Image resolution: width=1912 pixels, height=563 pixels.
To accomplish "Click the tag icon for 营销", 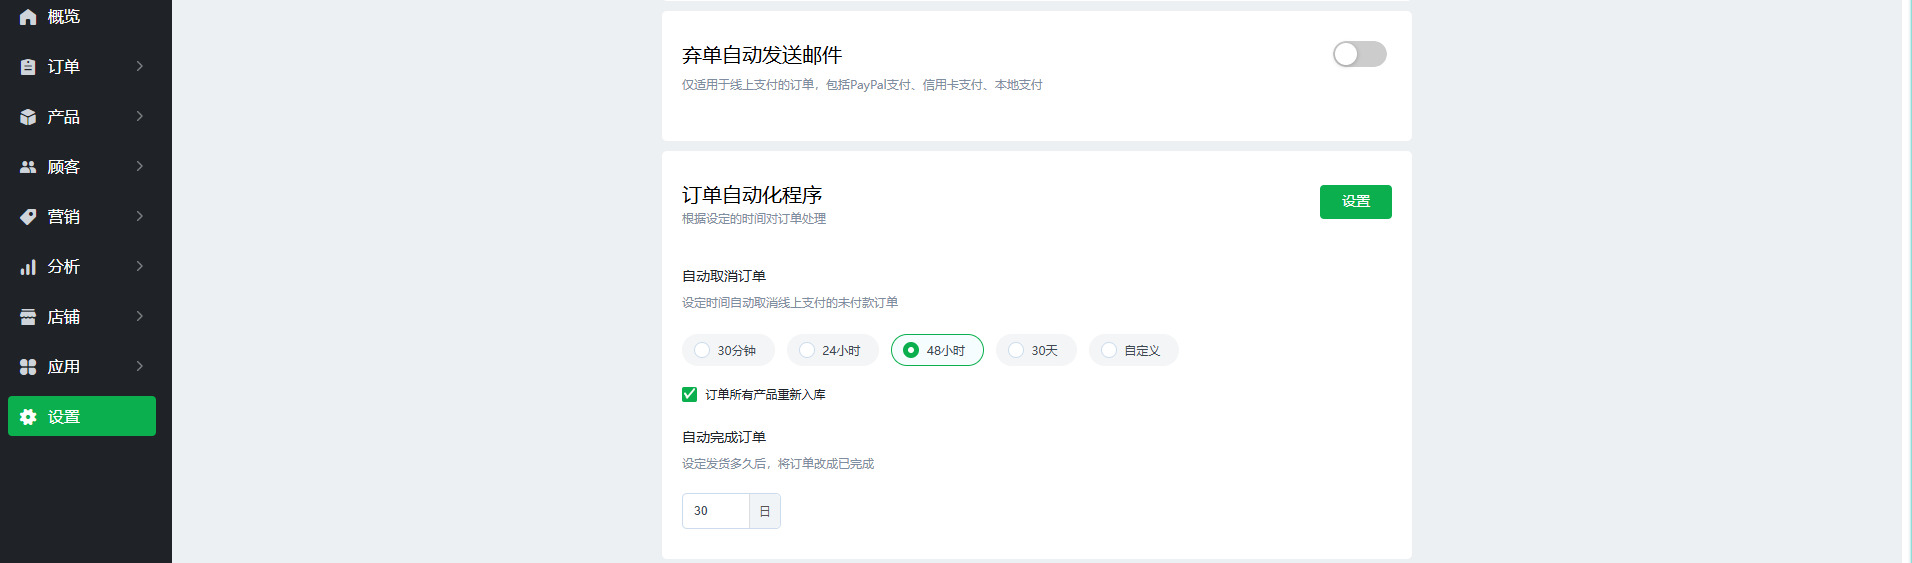I will 28,217.
